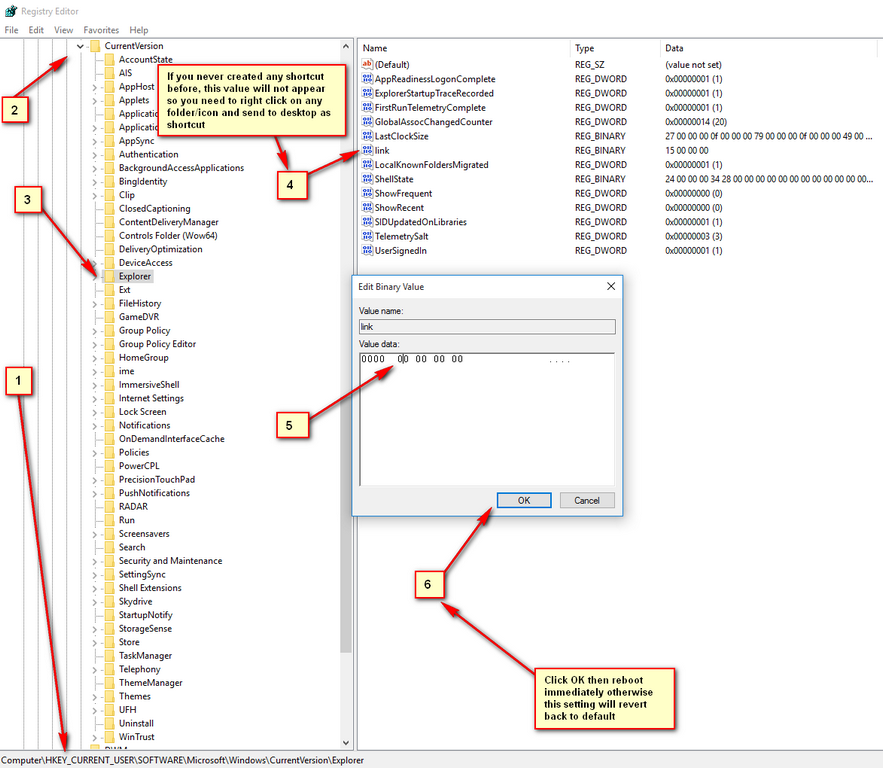883x768 pixels.
Task: Sort values by the Data column header
Action: (768, 48)
